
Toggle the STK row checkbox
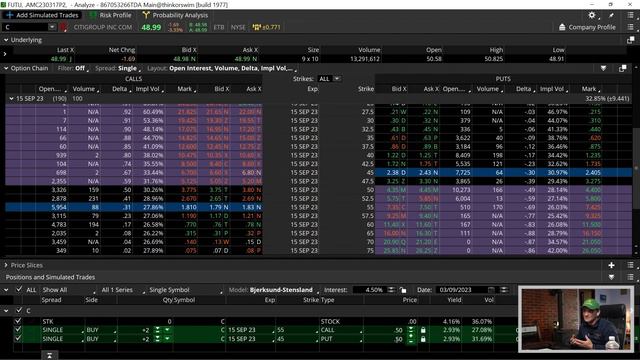18,321
